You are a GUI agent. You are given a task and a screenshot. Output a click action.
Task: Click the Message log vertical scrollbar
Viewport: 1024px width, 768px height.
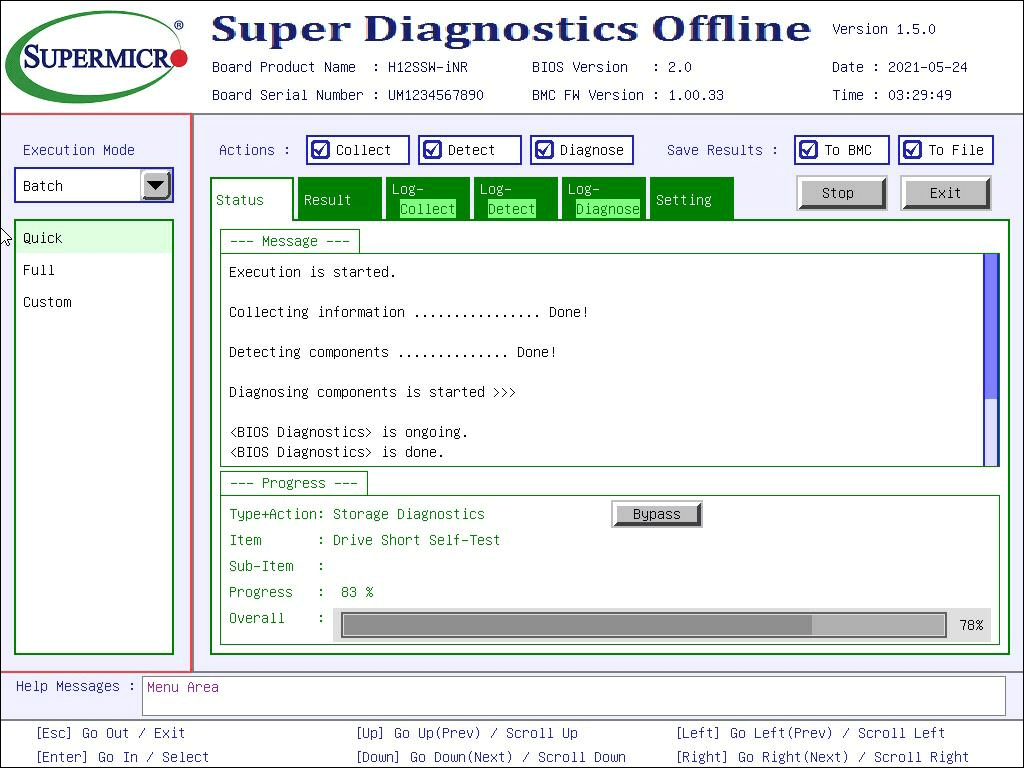[991, 360]
